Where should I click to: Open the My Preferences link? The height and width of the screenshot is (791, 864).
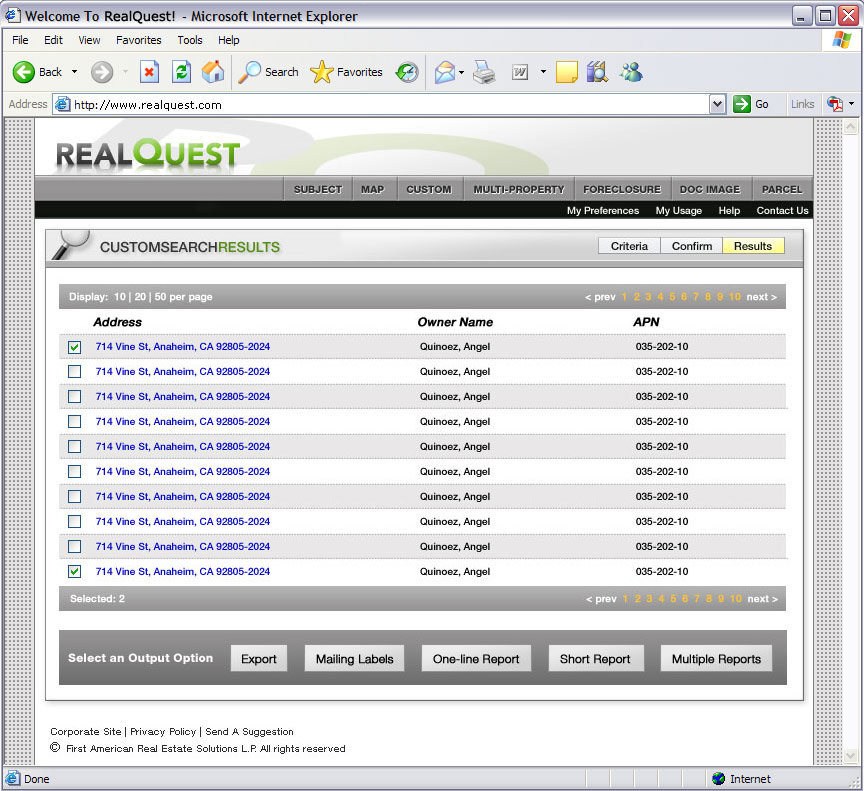603,210
